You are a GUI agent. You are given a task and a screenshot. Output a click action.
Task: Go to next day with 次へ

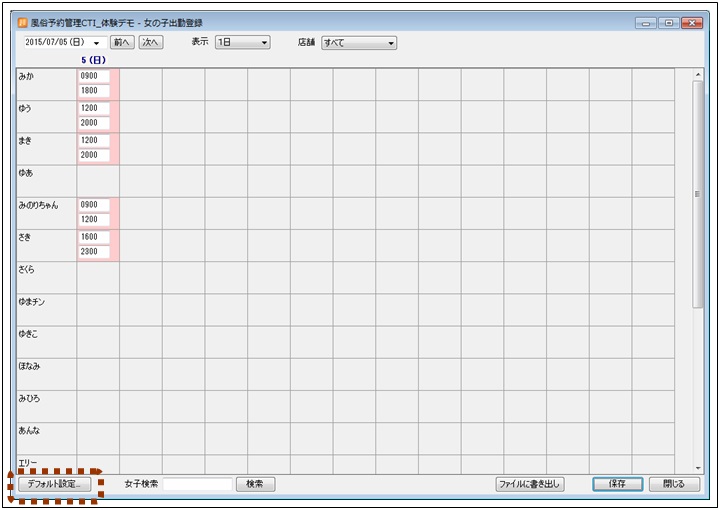click(150, 43)
